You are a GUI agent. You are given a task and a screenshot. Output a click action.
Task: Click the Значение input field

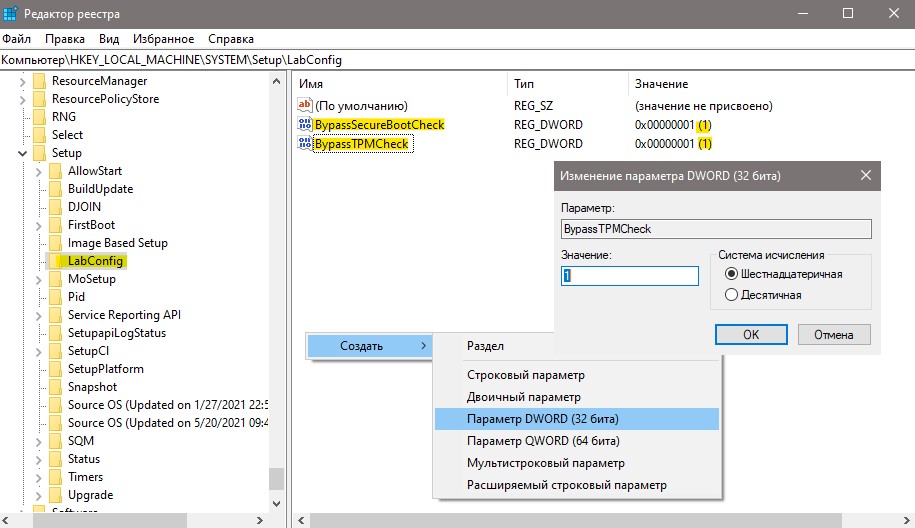point(630,276)
